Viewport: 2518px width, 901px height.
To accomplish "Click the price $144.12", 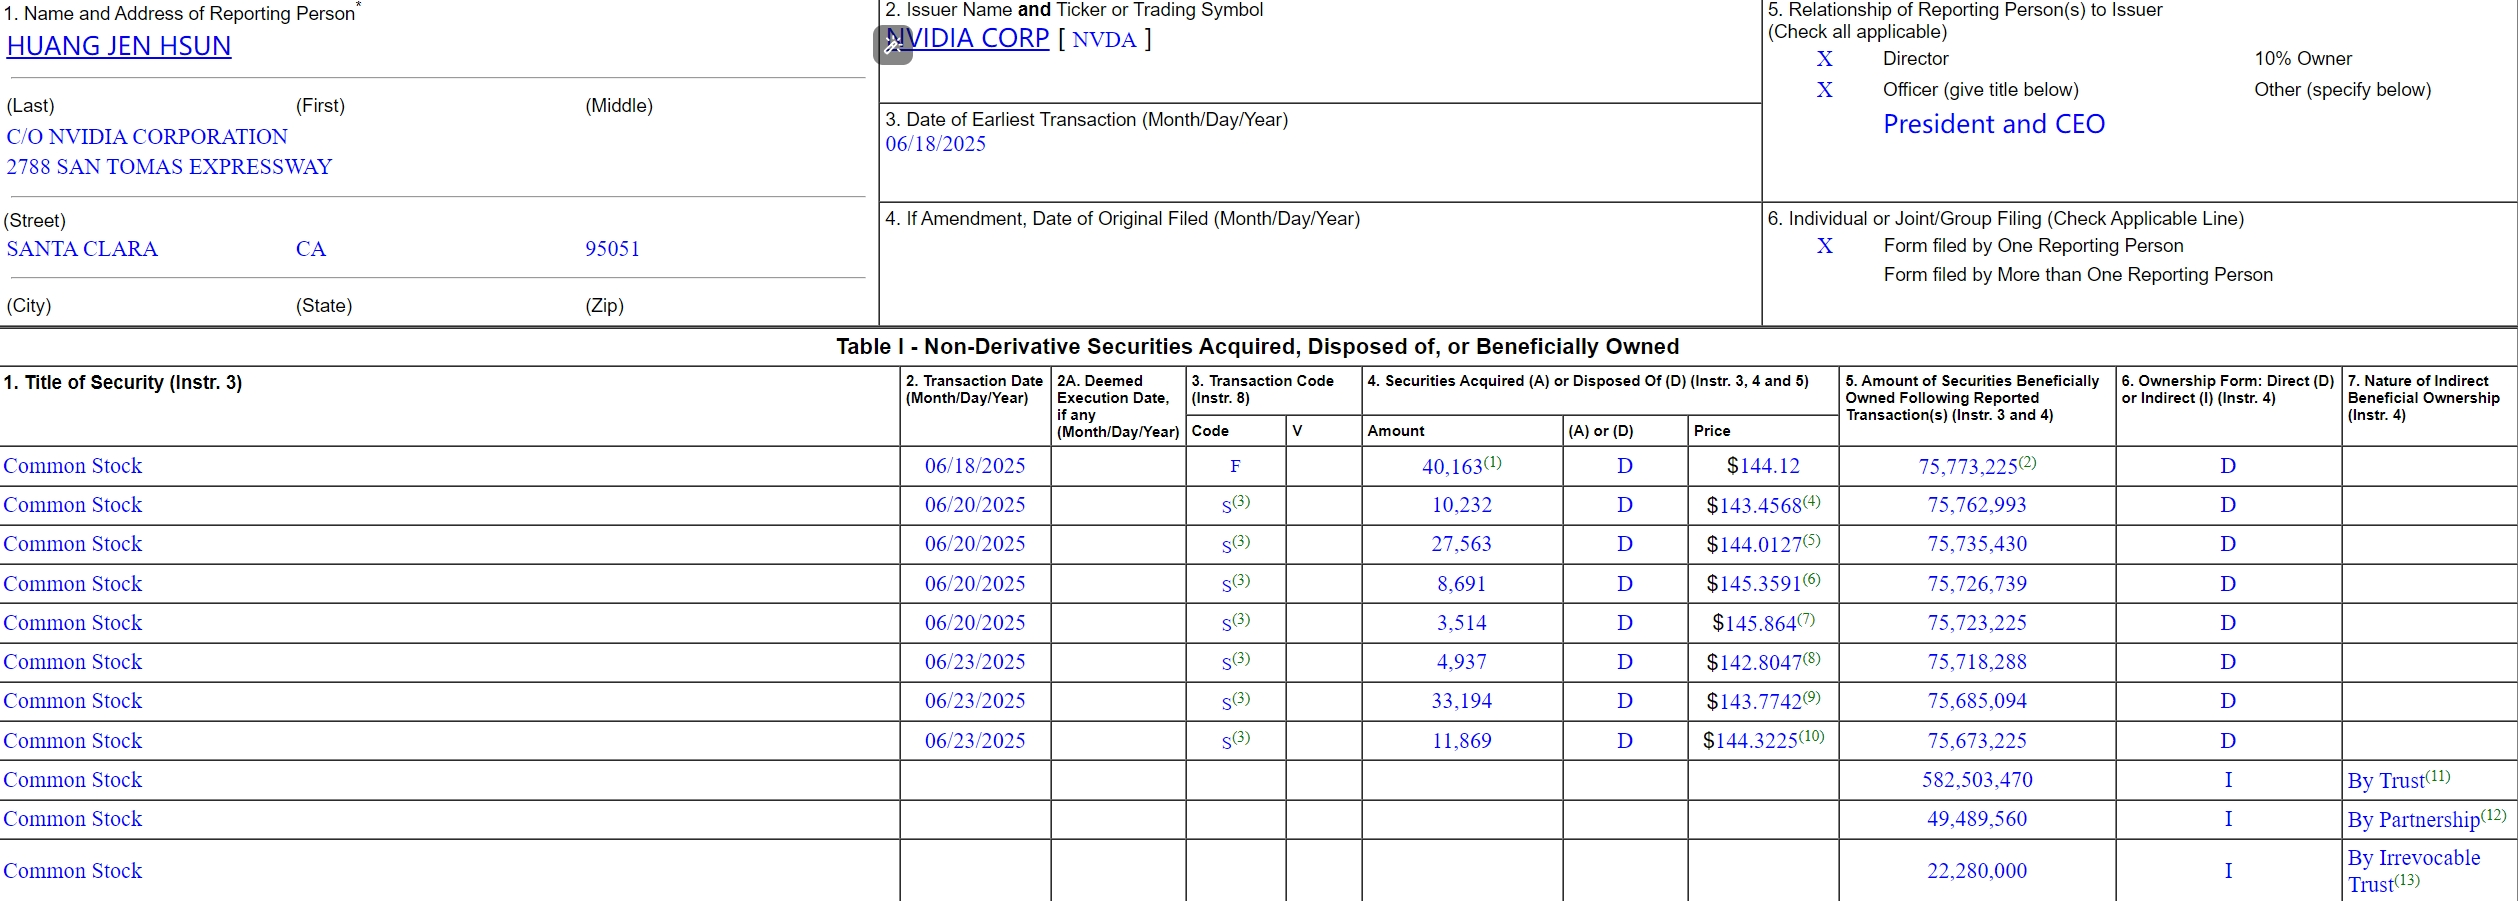I will [1763, 466].
